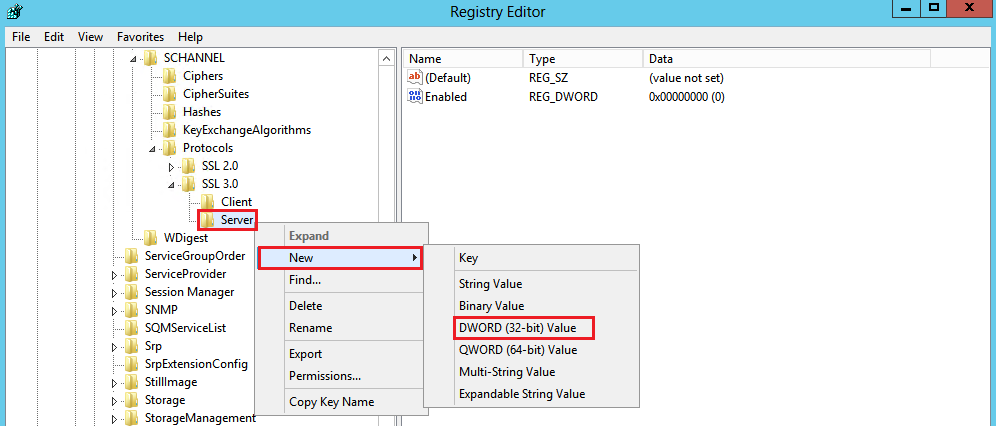
Task: Select the CipherSuites tree item
Action: point(216,94)
